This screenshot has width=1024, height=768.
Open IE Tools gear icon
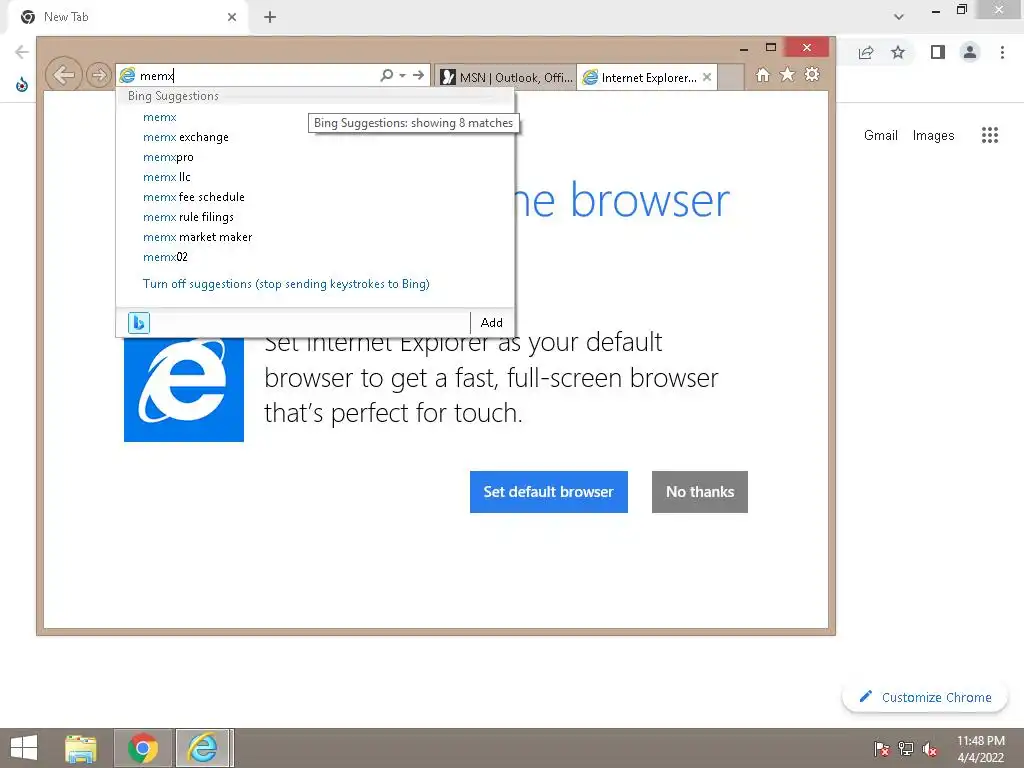pos(812,75)
